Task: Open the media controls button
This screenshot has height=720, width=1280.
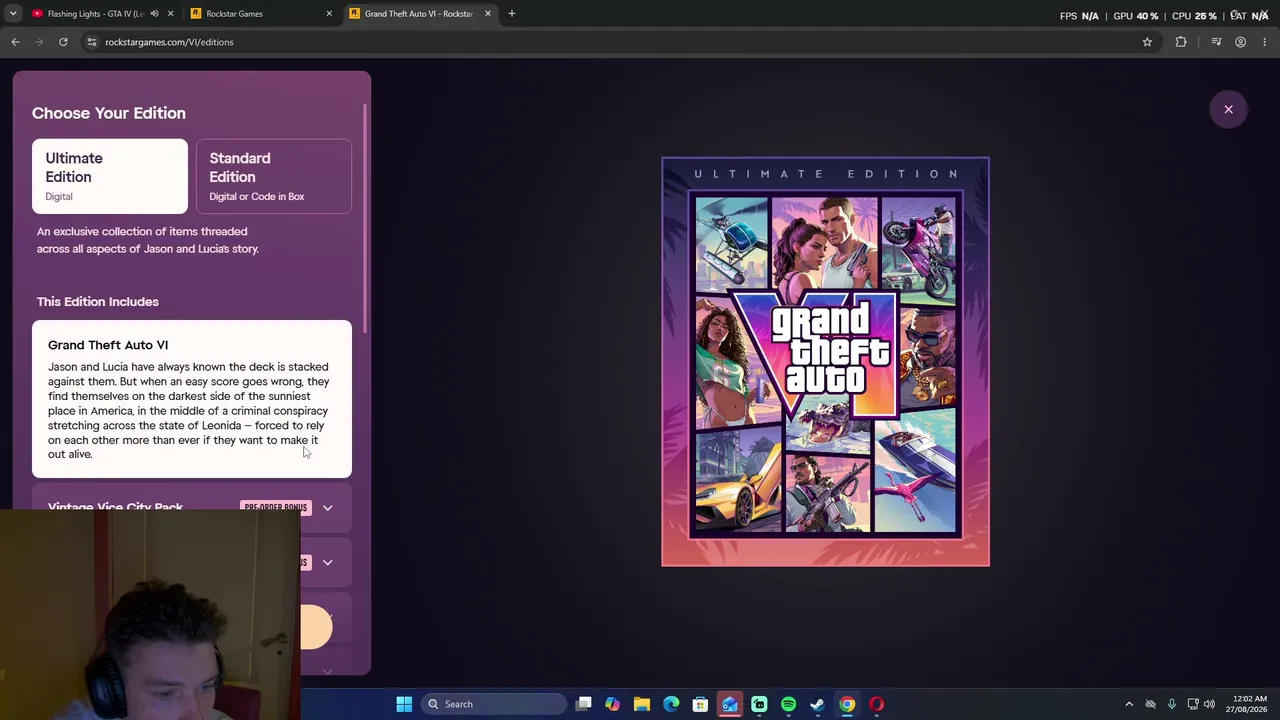Action: (x=1216, y=42)
